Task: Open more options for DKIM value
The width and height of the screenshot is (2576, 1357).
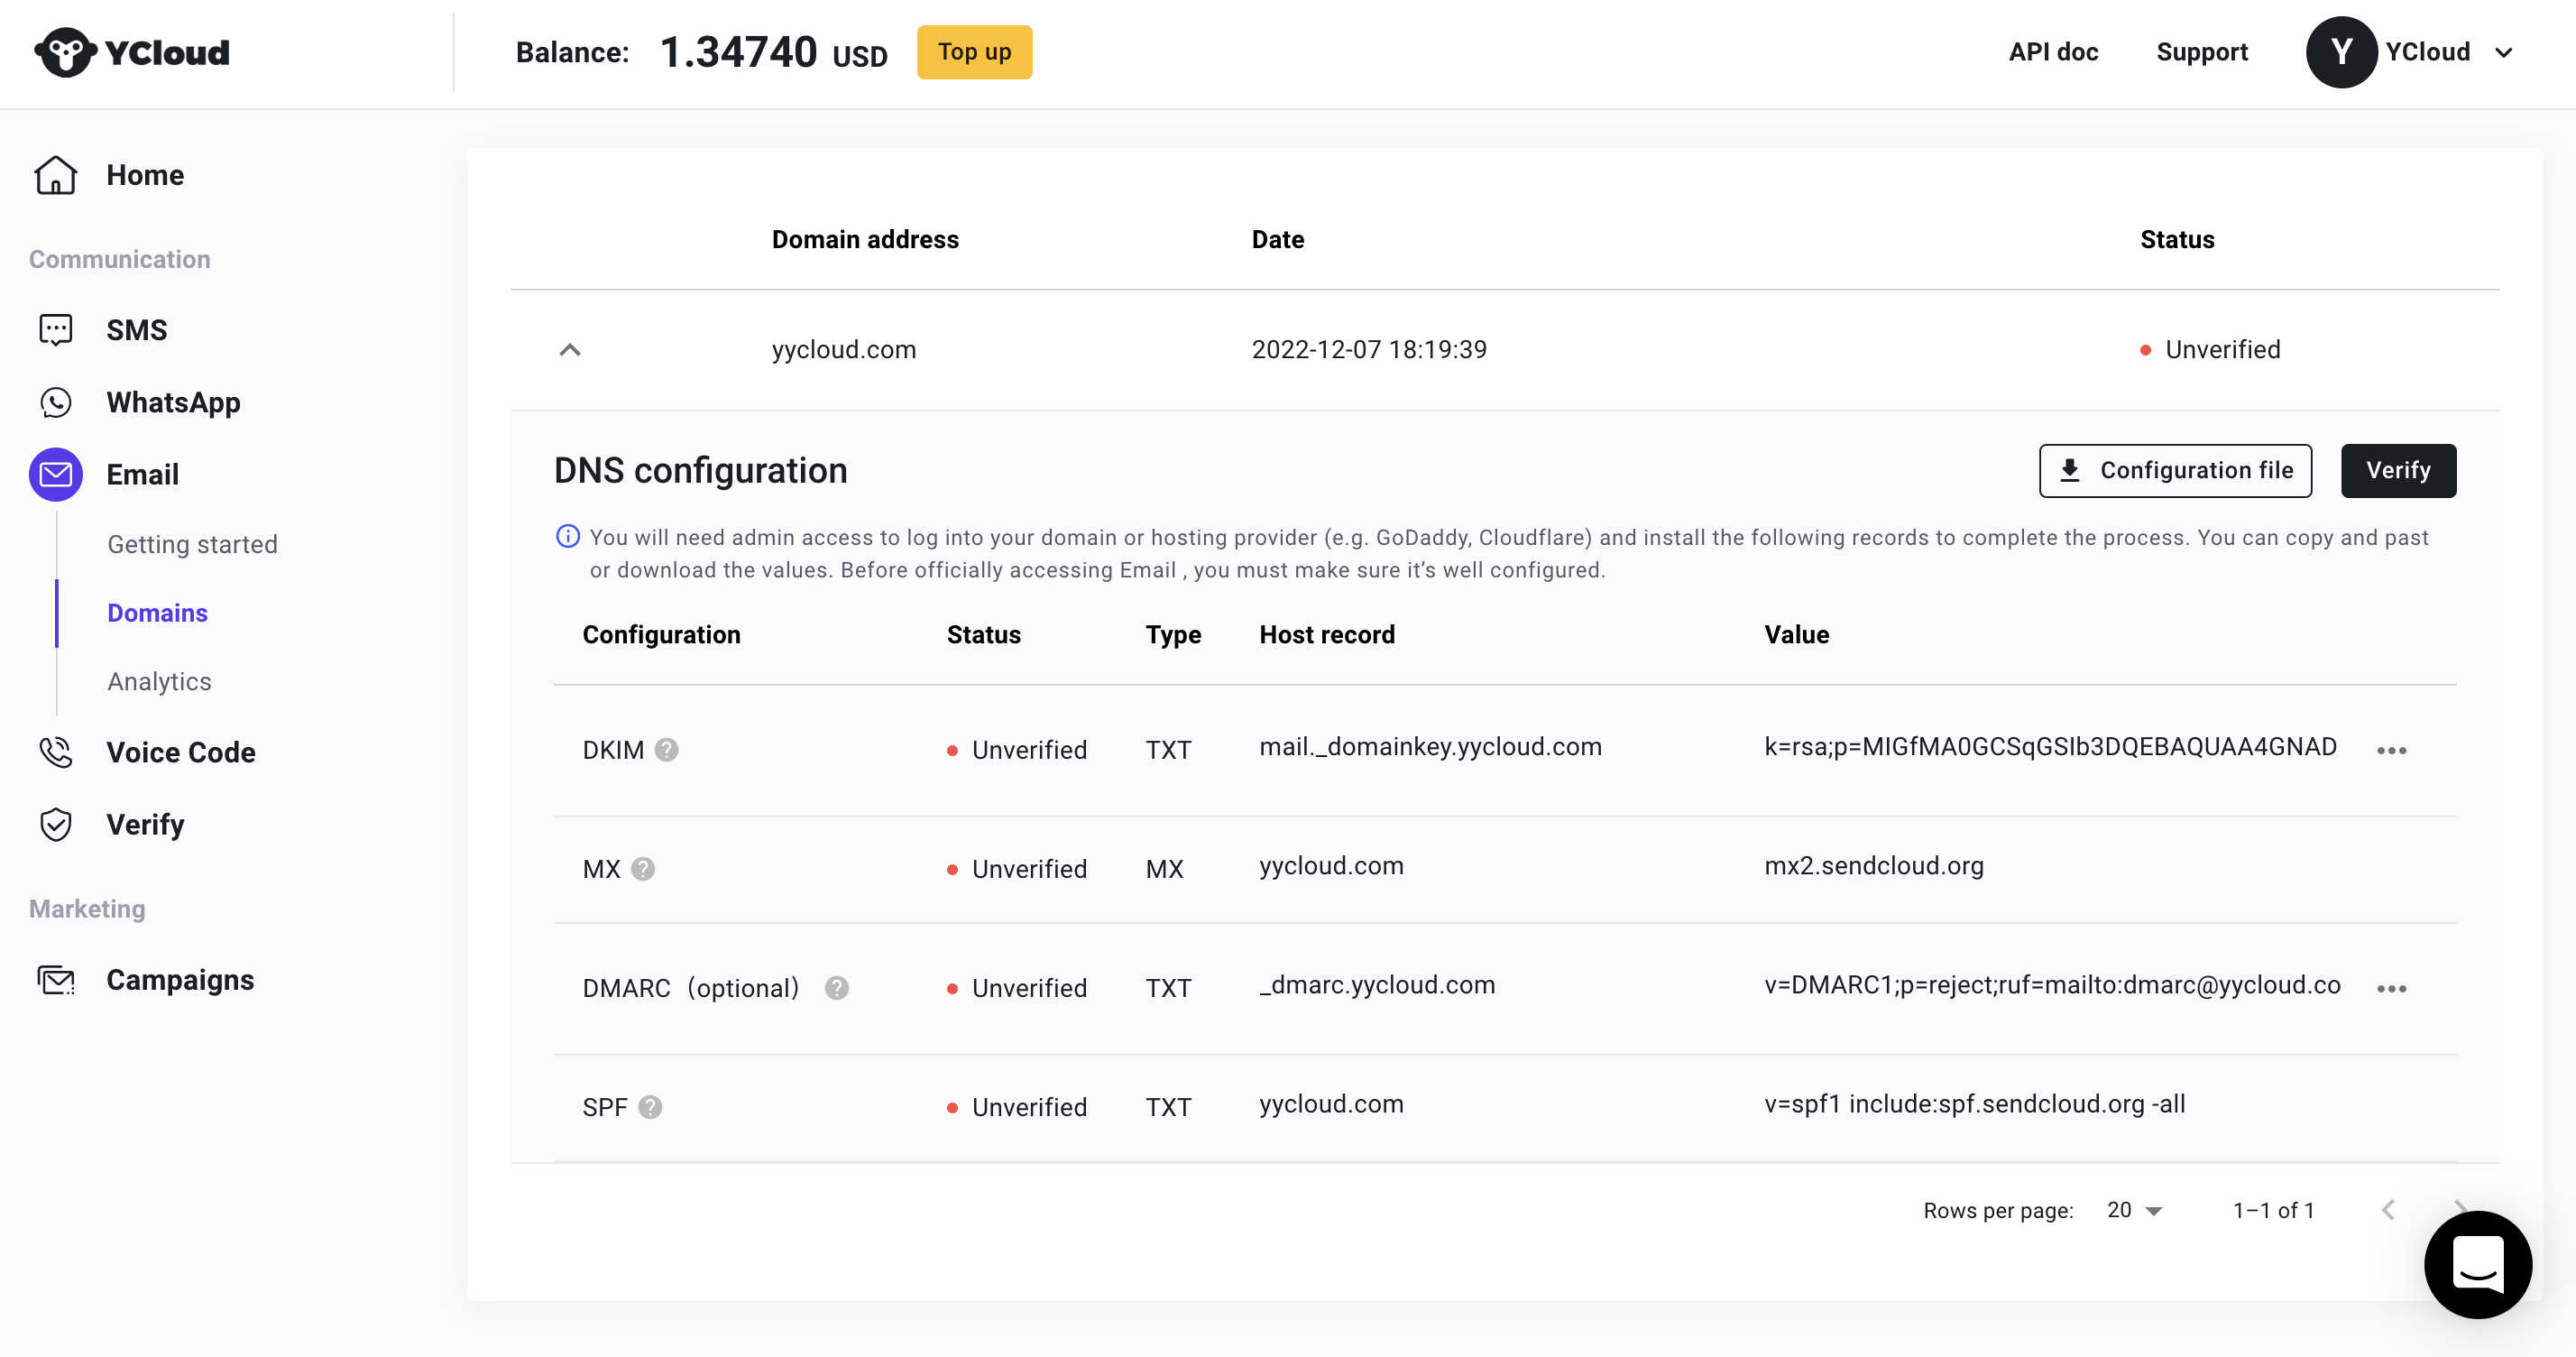Action: tap(2391, 751)
